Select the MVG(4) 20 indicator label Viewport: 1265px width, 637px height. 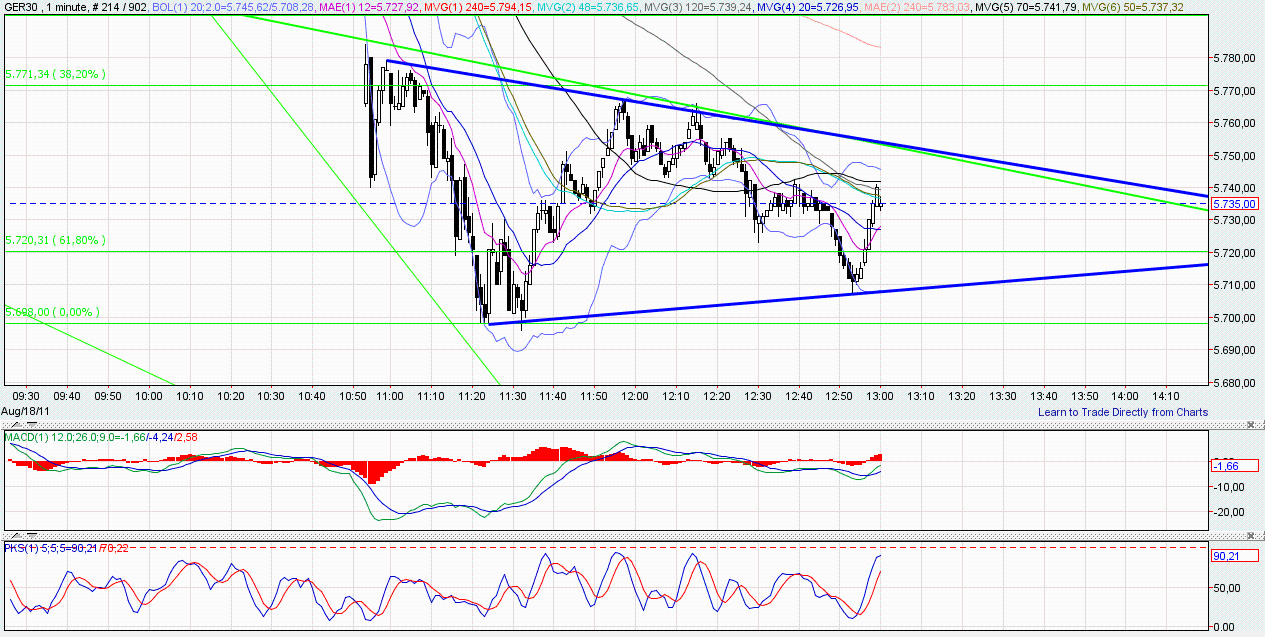tap(807, 8)
